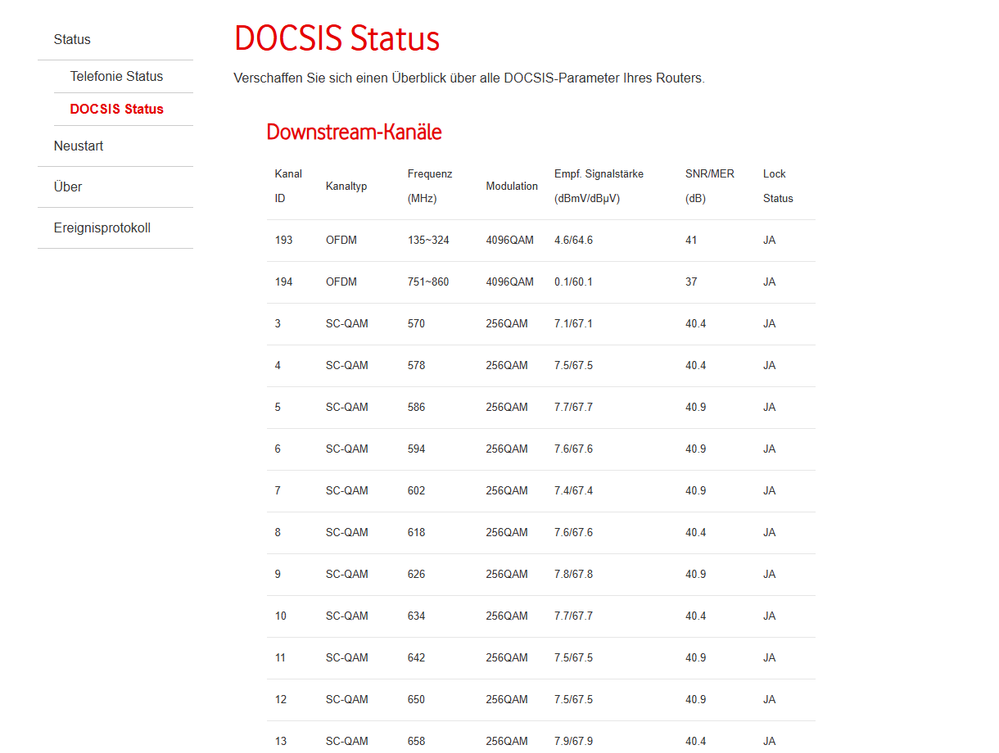Open Telefonie Status submenu entry
This screenshot has height=753, width=999.
(x=117, y=76)
